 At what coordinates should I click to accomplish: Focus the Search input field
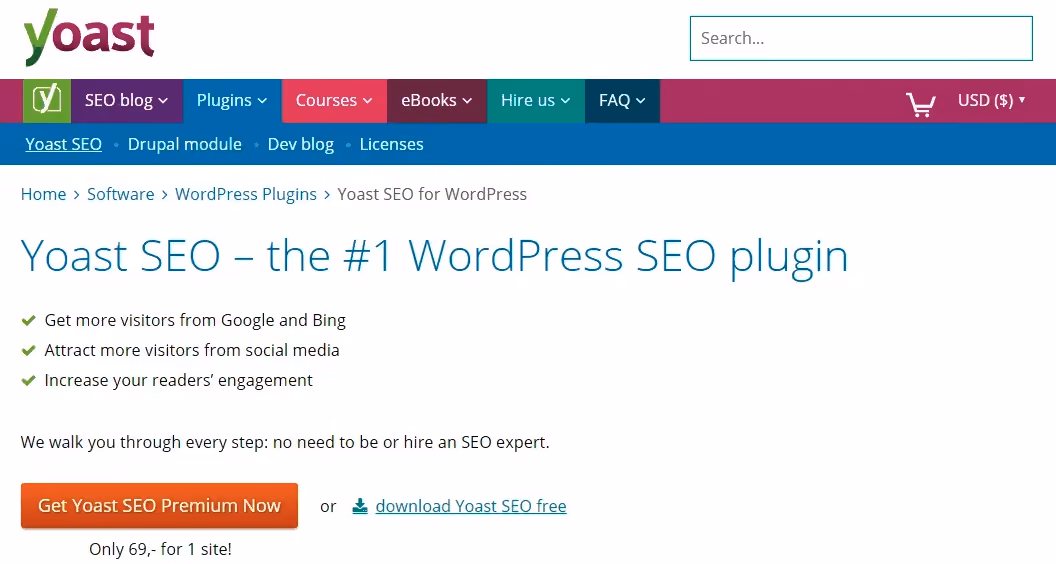click(x=861, y=38)
